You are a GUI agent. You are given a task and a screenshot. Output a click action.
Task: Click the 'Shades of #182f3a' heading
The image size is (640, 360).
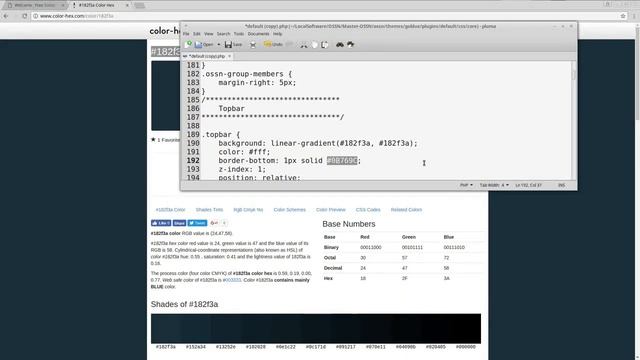point(184,304)
